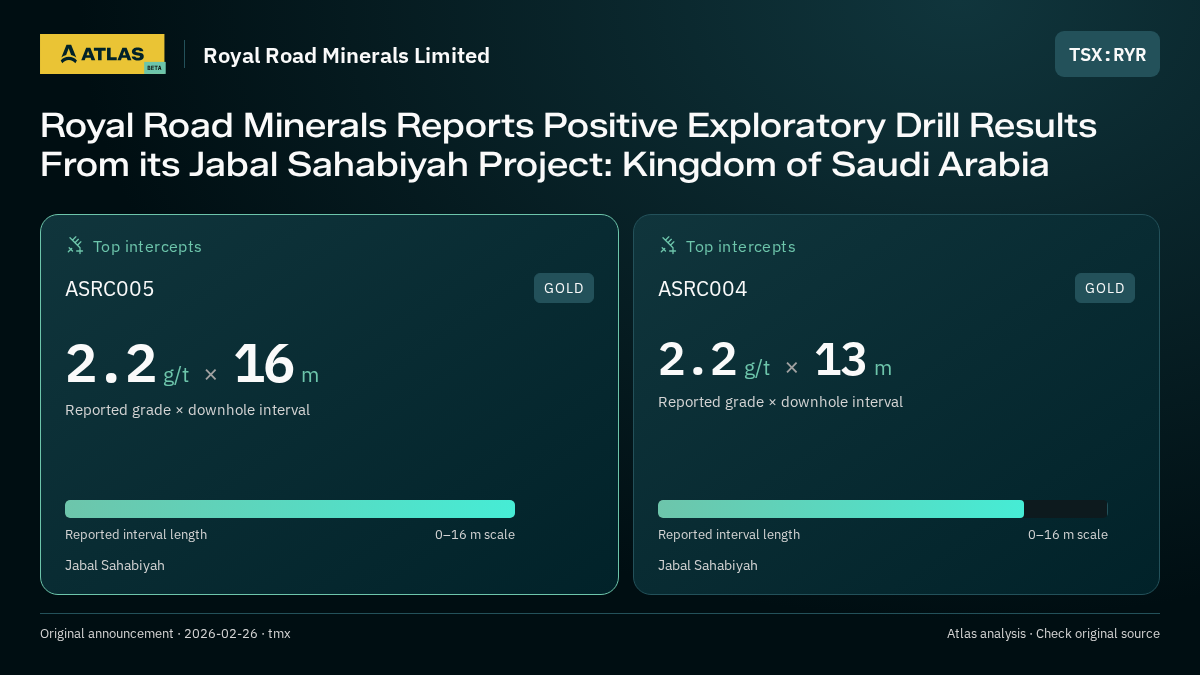This screenshot has width=1200, height=675.
Task: Click the drill icon in the ASRC004 card
Action: click(x=668, y=245)
